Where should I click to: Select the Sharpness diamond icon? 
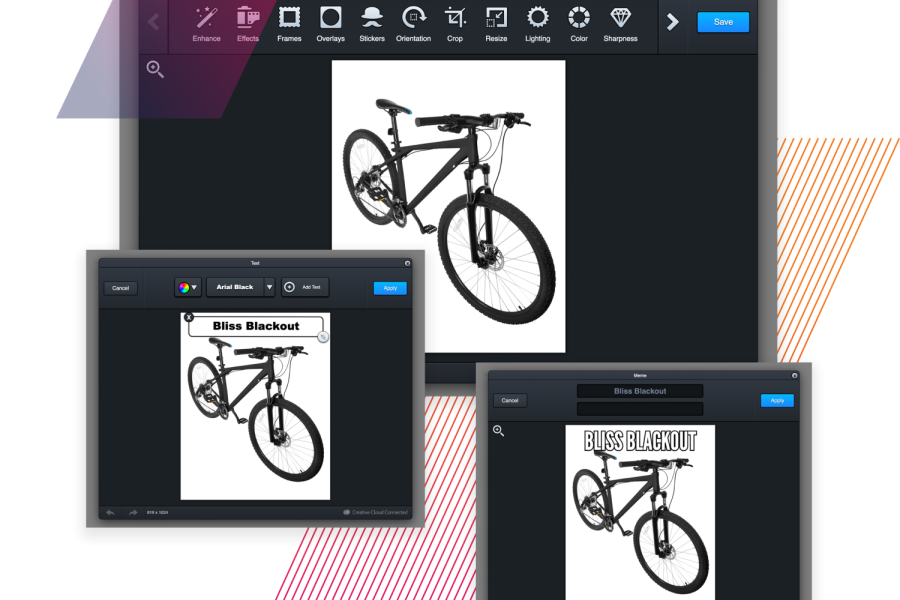(x=620, y=24)
